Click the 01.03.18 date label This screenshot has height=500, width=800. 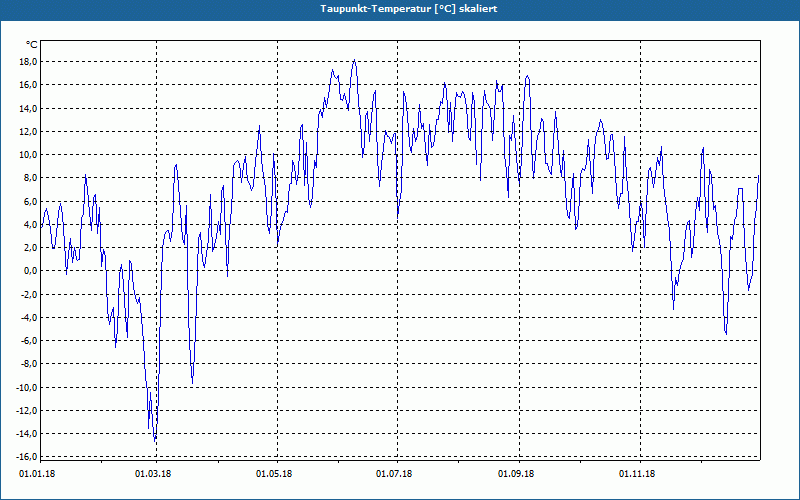pos(153,474)
